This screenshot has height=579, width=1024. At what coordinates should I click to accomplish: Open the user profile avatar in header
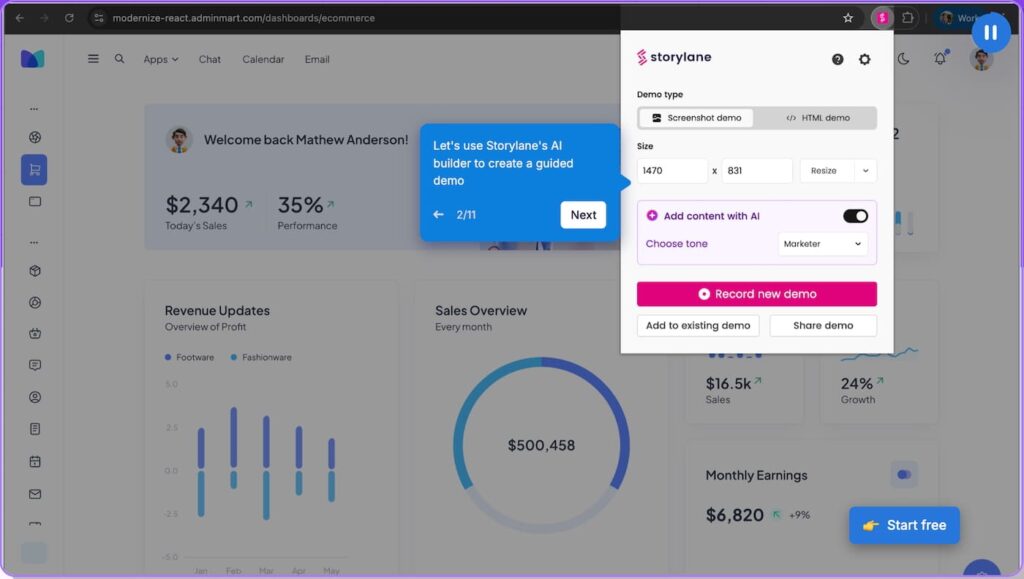(981, 59)
